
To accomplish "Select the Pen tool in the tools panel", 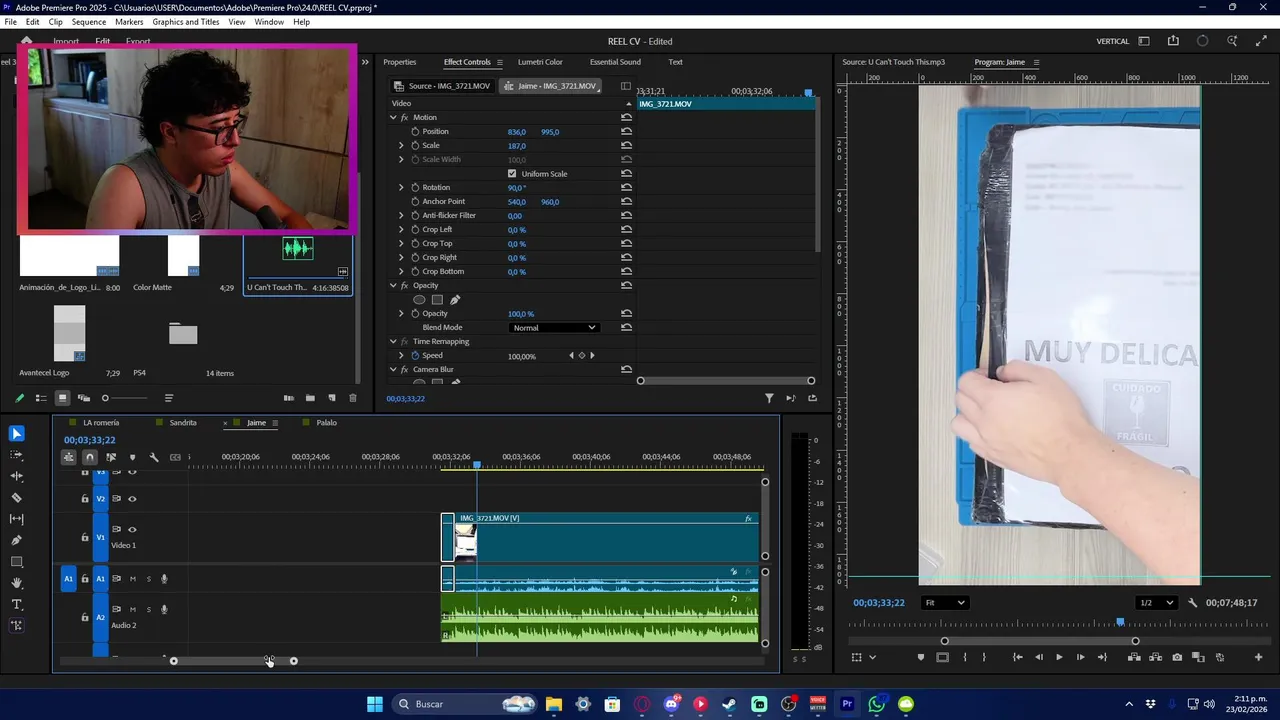I will point(16,540).
